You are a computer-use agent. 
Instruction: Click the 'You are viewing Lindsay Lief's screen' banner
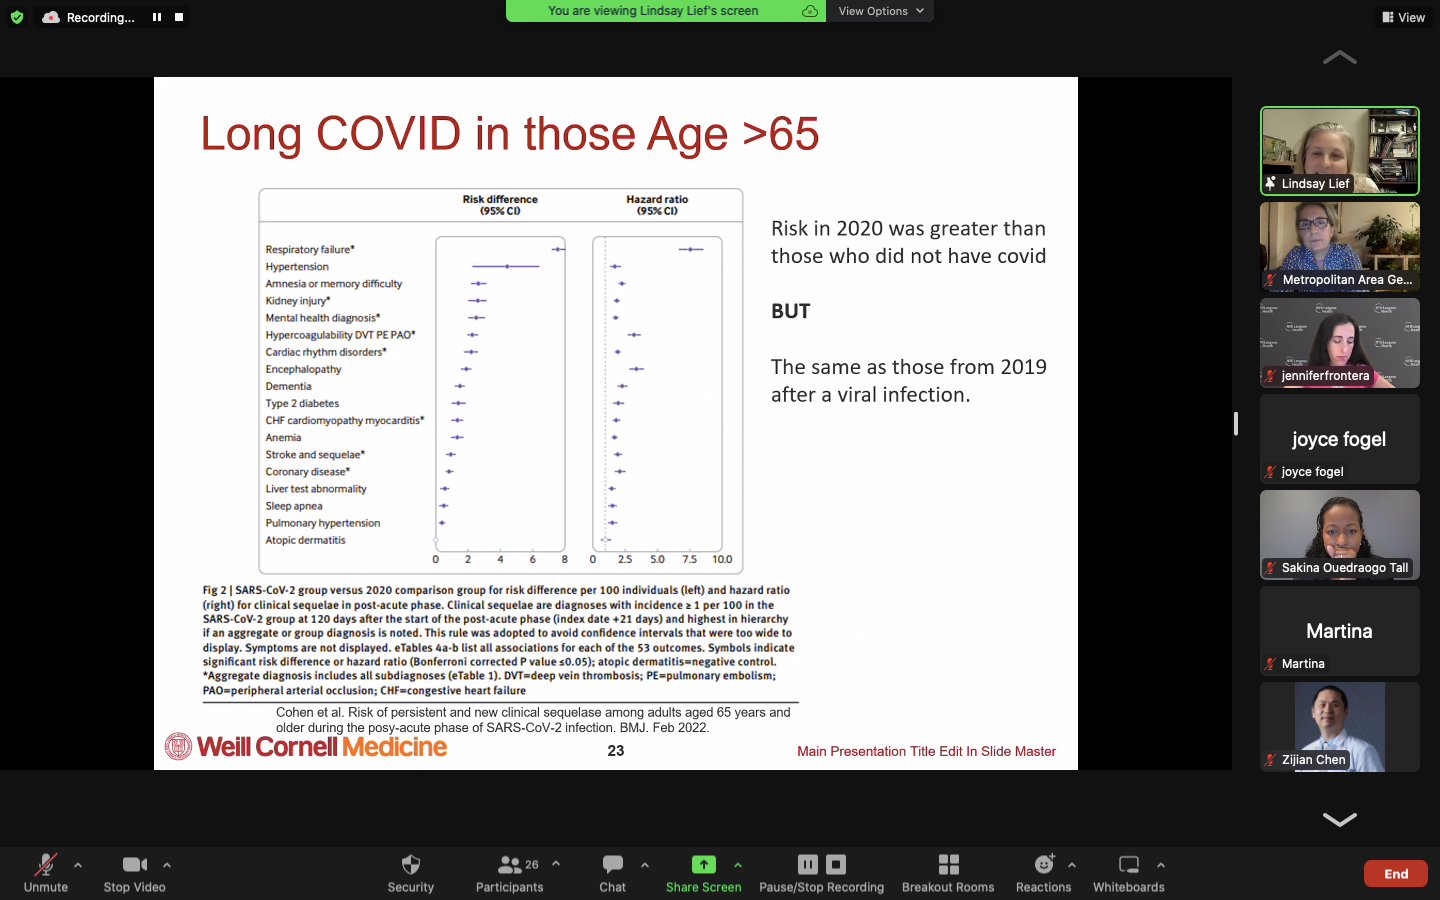[x=653, y=11]
